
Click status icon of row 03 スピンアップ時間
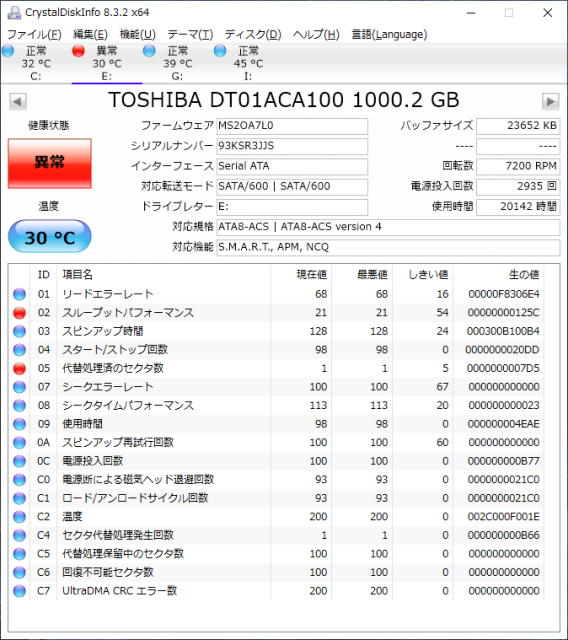(19, 331)
